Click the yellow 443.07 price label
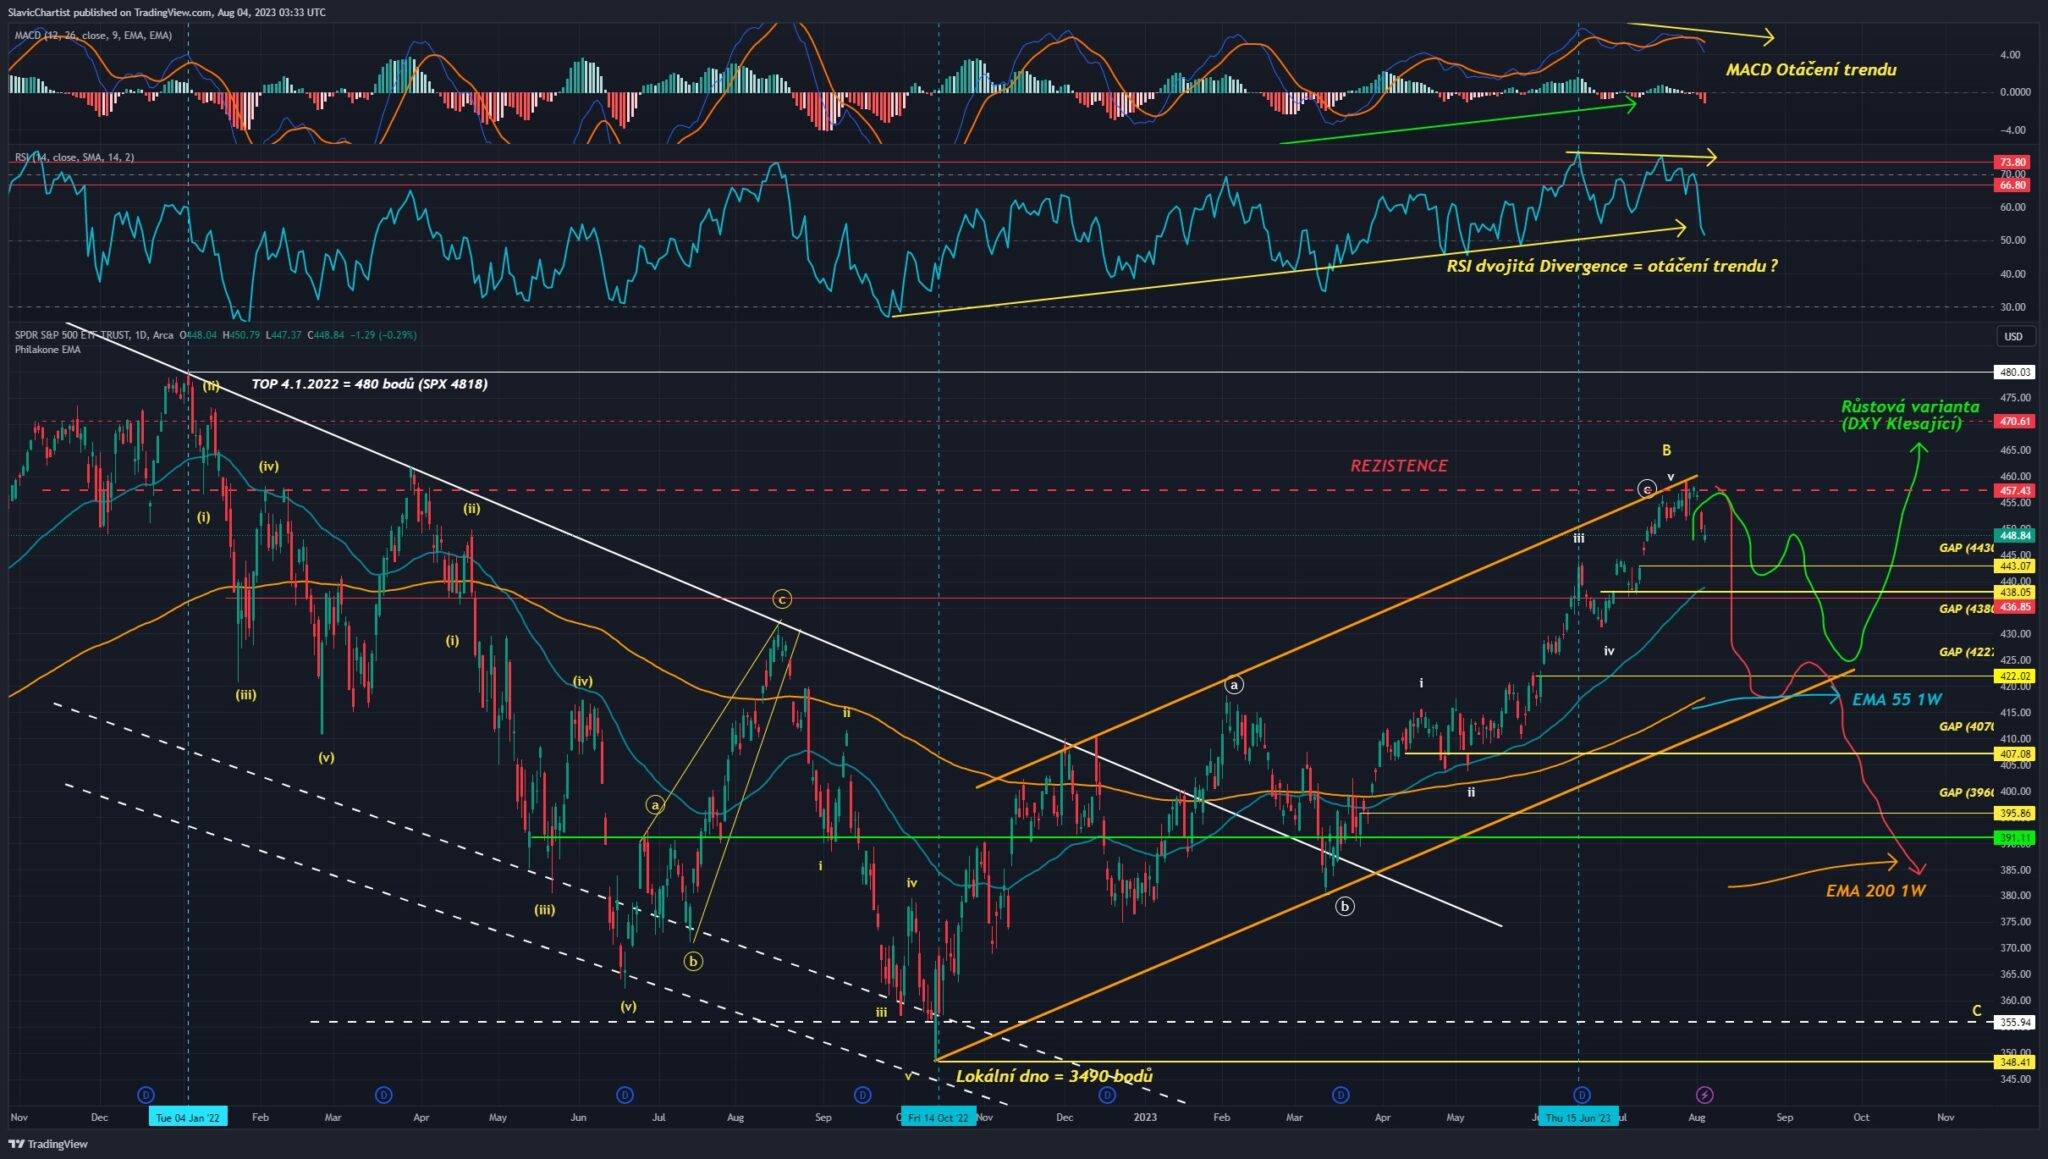The height and width of the screenshot is (1159, 2048). (2015, 566)
